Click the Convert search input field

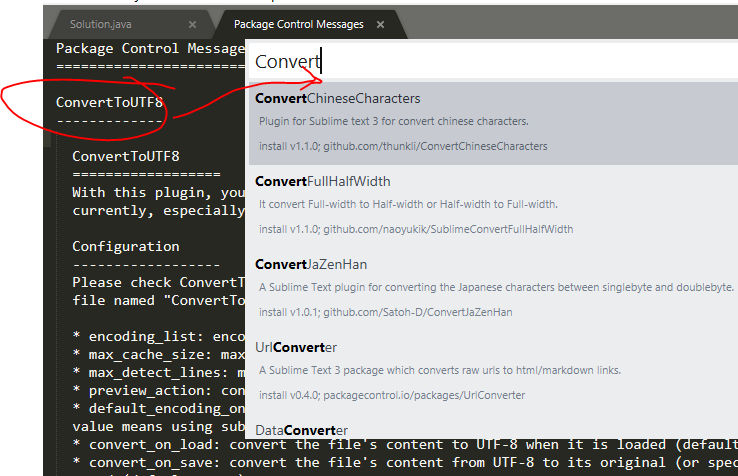pyautogui.click(x=493, y=61)
